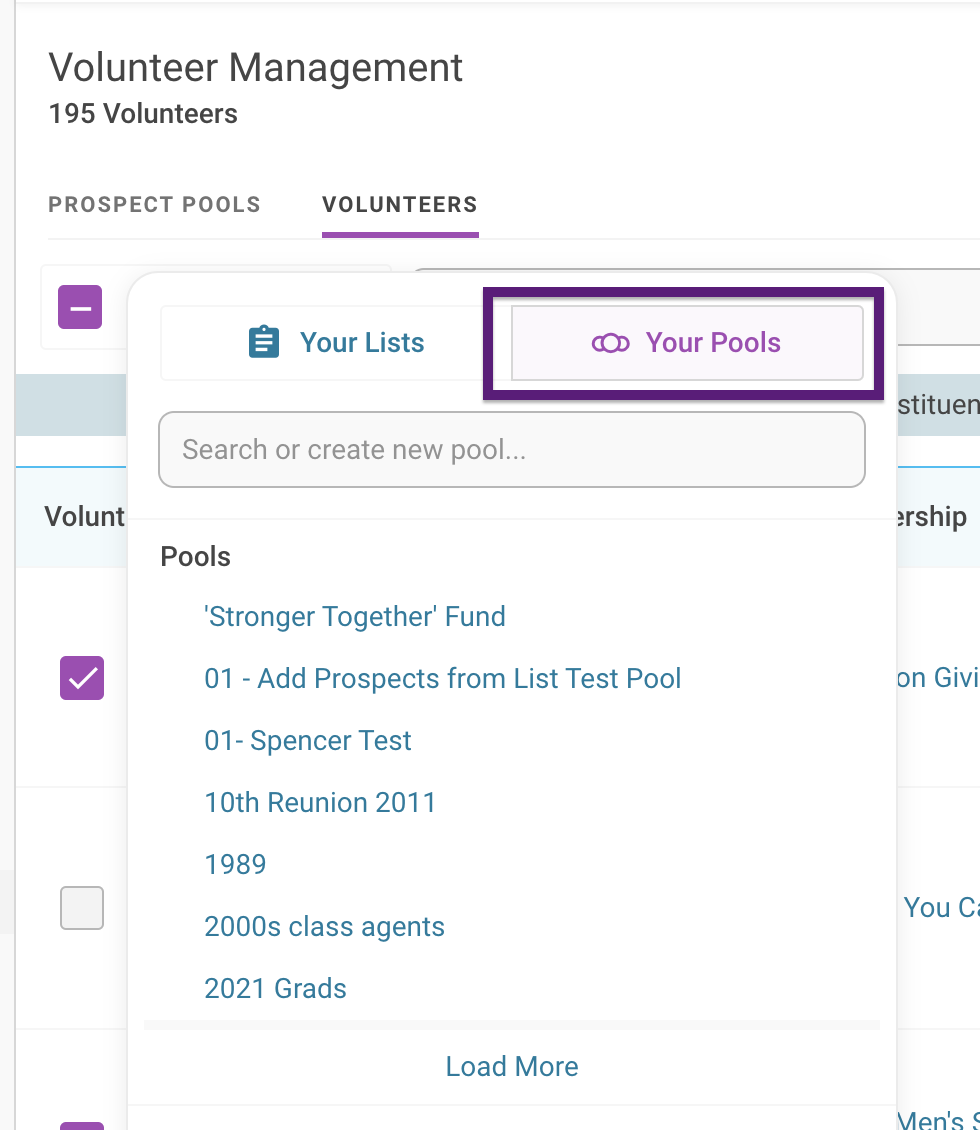Select the Your Pools tab

coord(687,343)
